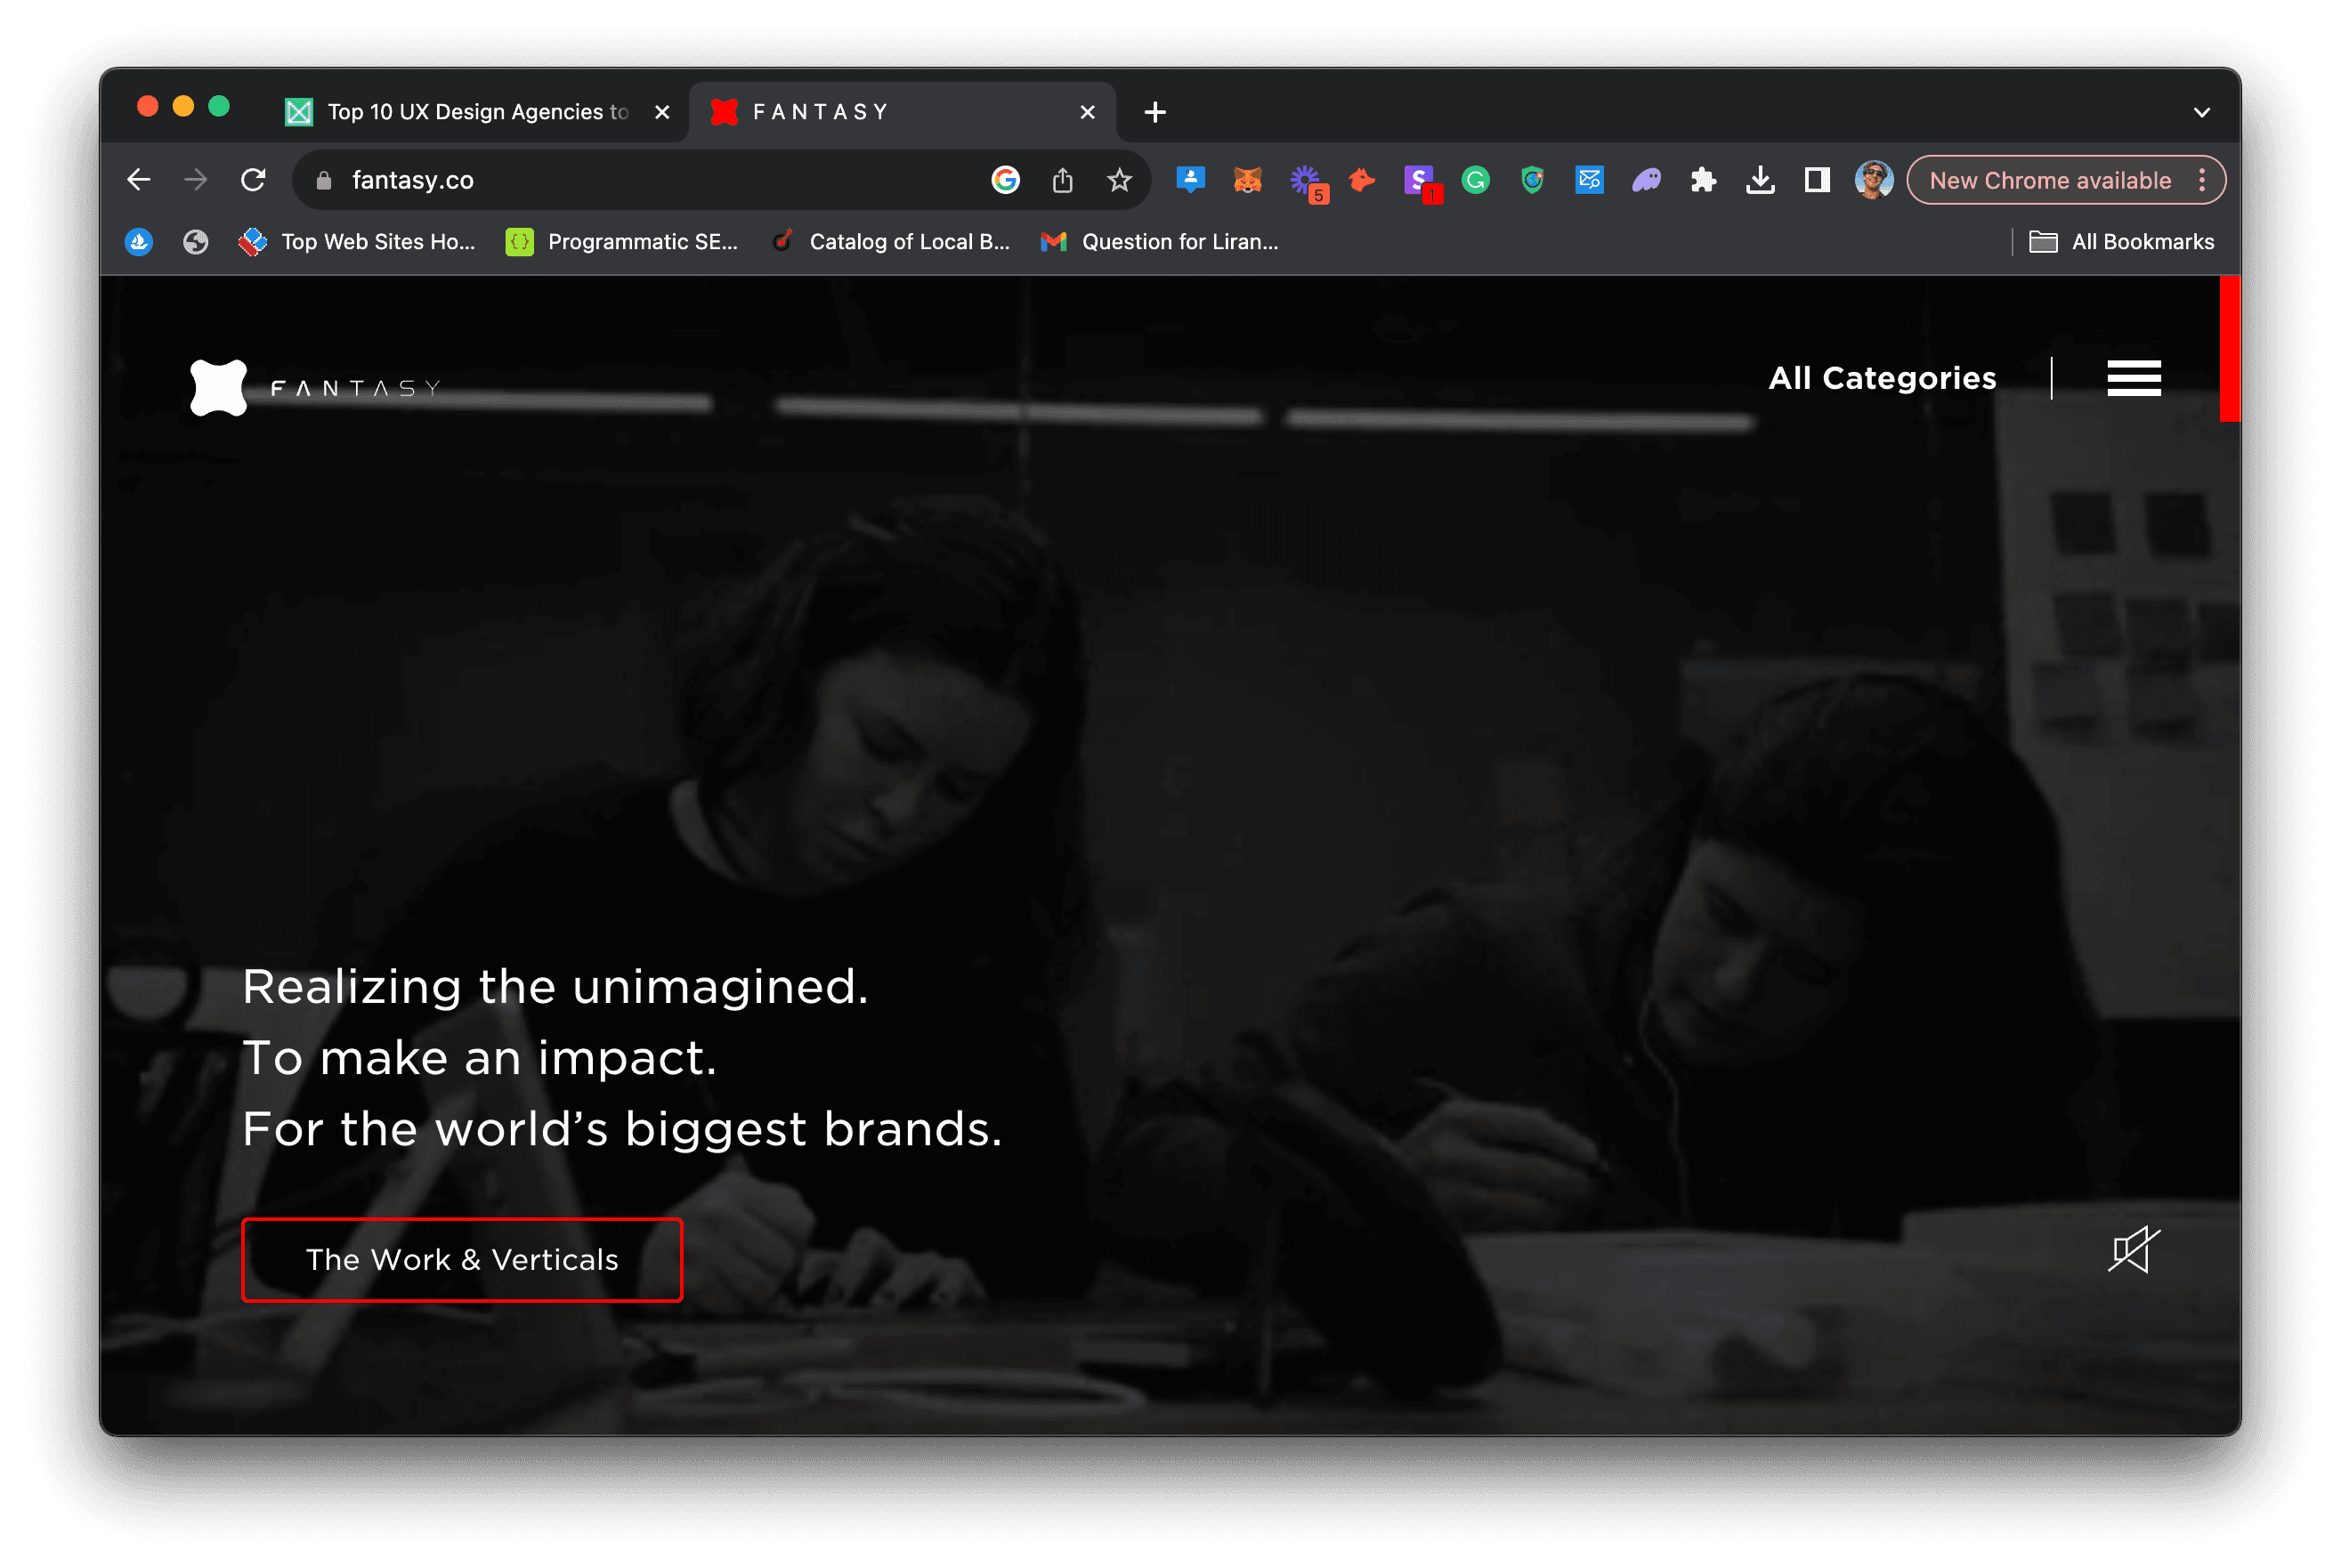Click the forward navigation arrow
Screen dimensions: 2341x1568
coord(196,180)
